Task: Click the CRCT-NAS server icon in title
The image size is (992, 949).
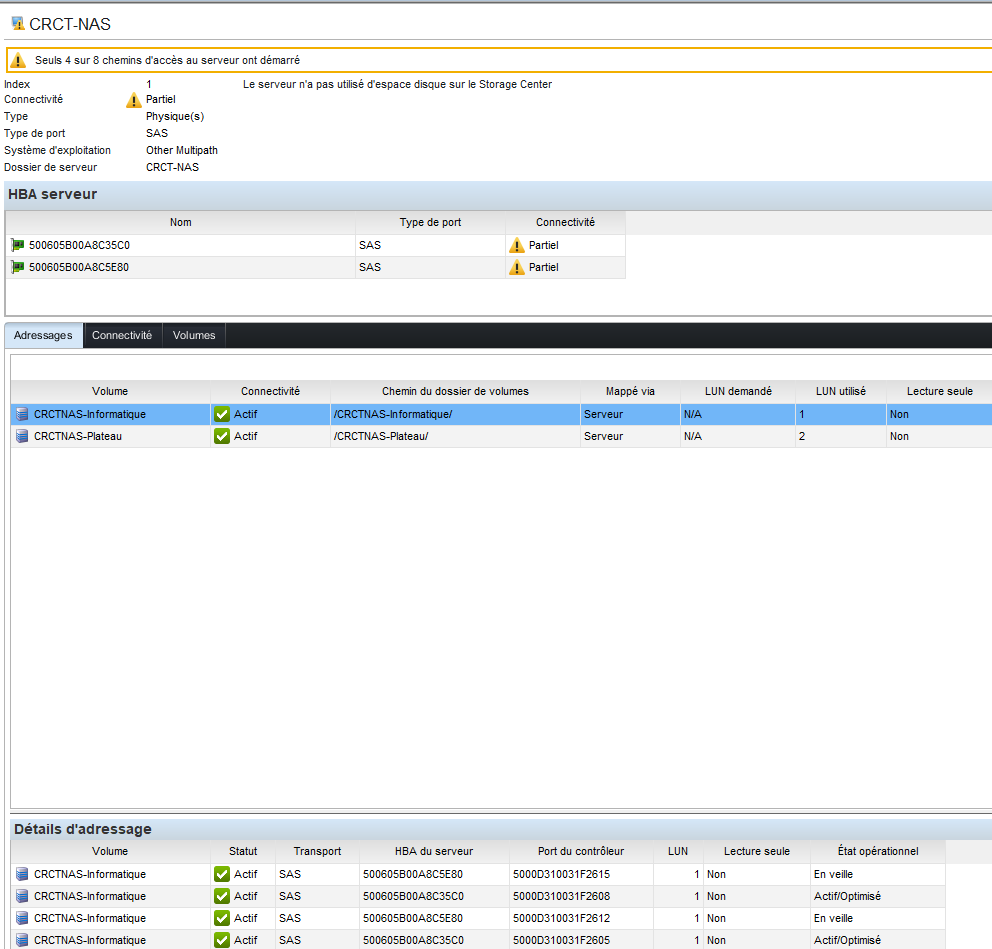Action: tap(18, 23)
